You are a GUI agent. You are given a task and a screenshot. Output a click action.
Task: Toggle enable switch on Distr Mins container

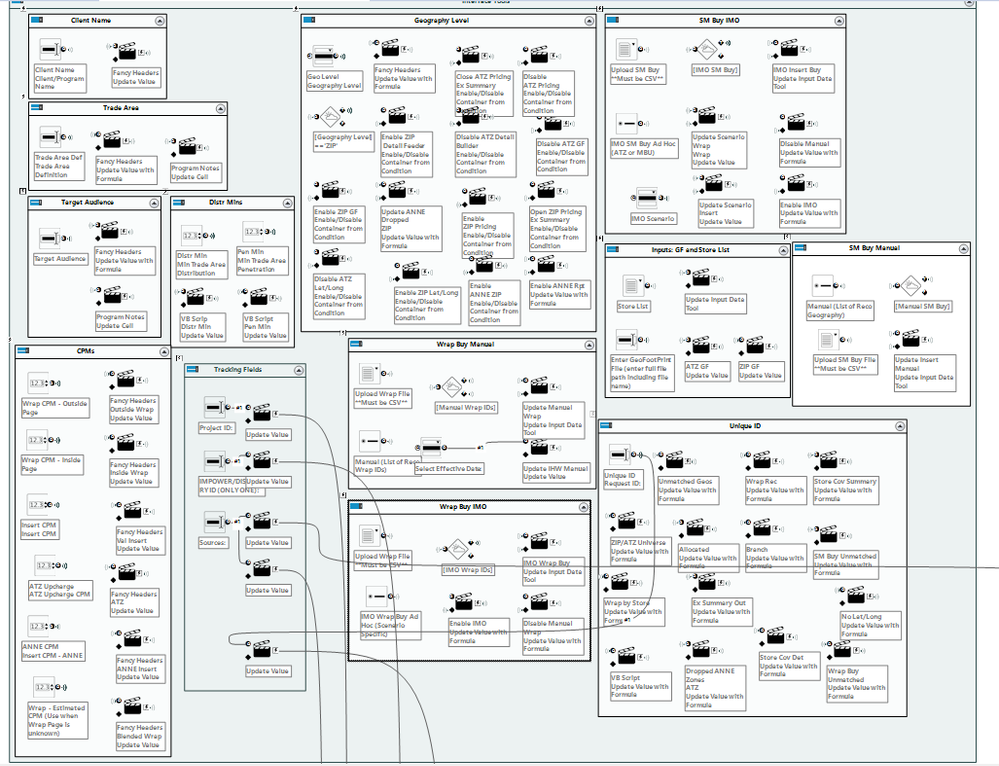(x=179, y=203)
